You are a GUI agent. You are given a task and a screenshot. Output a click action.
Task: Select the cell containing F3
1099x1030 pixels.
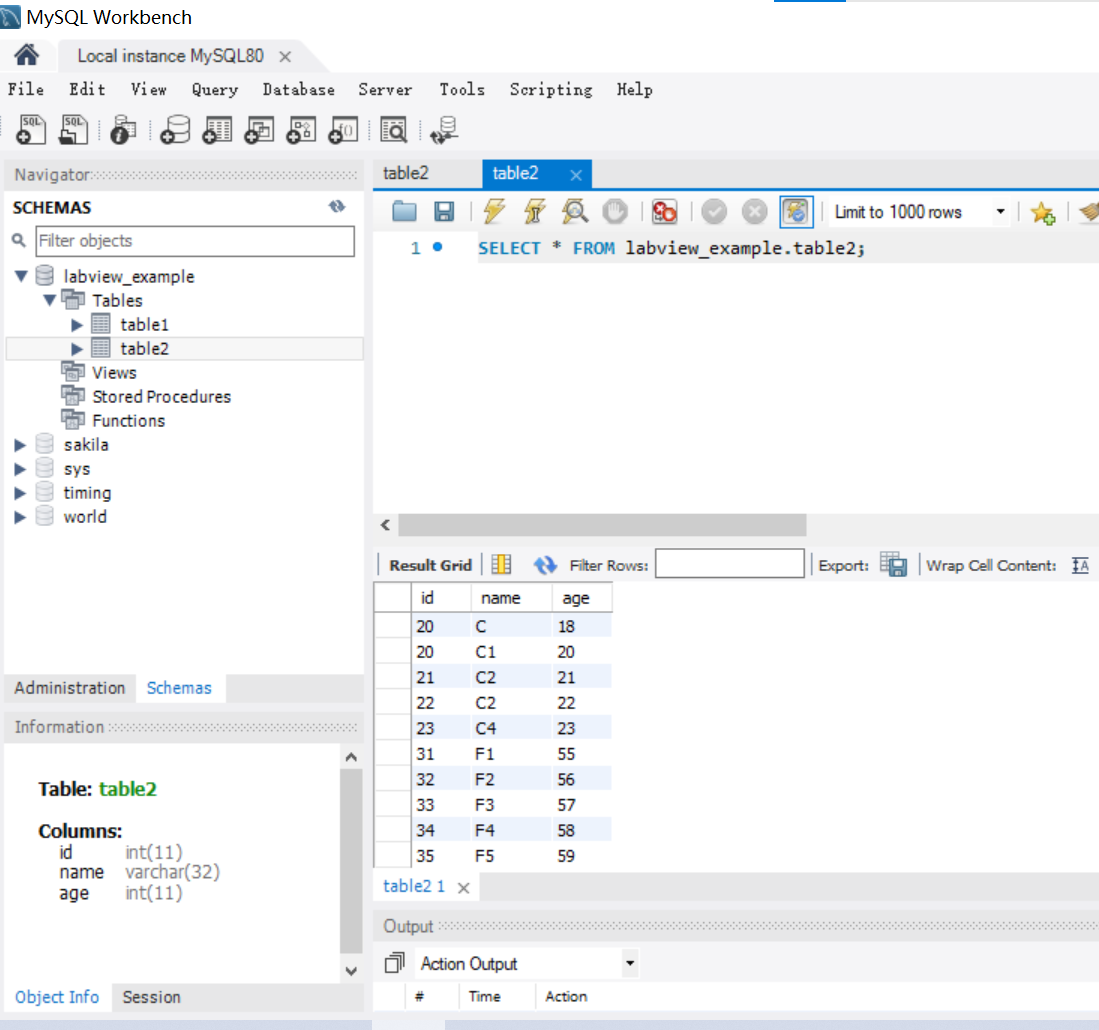[x=511, y=804]
